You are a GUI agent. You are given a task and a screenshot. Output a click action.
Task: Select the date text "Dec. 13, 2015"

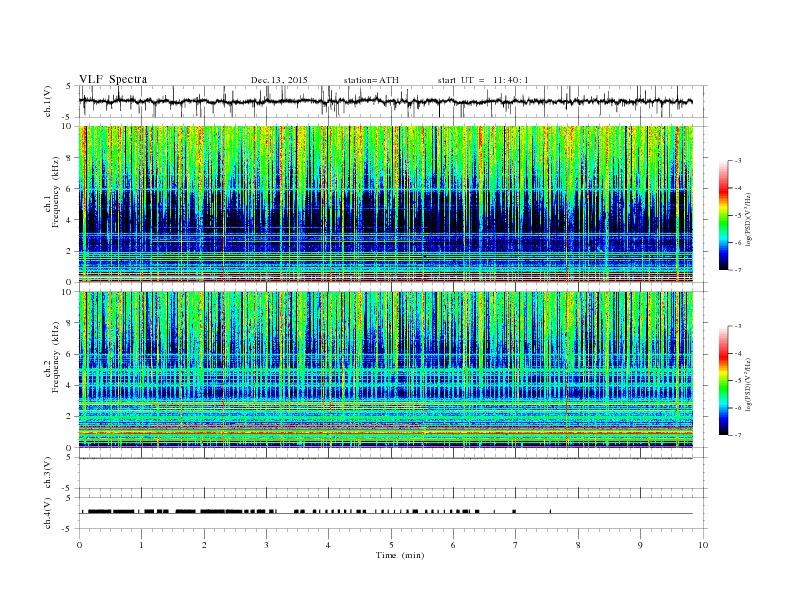(279, 80)
